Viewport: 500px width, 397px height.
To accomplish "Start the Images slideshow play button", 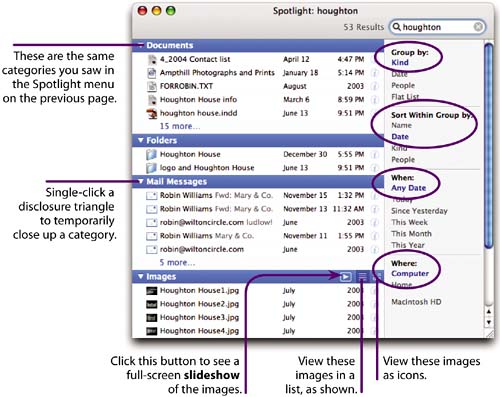I will pyautogui.click(x=345, y=277).
